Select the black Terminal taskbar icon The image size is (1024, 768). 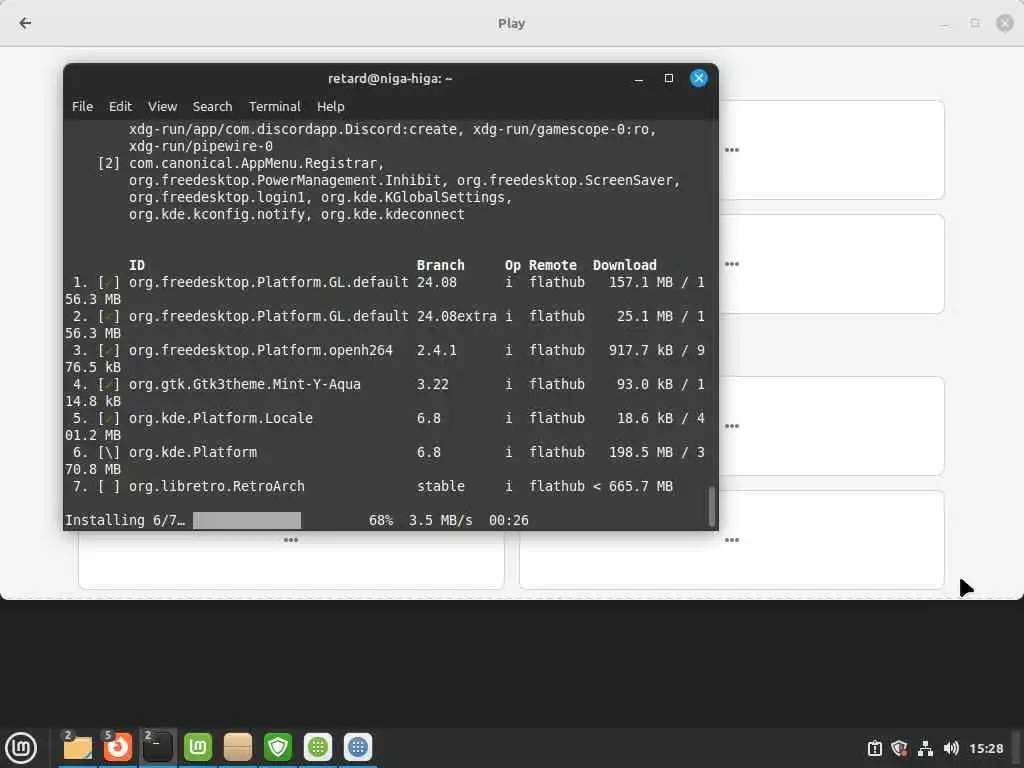[158, 747]
